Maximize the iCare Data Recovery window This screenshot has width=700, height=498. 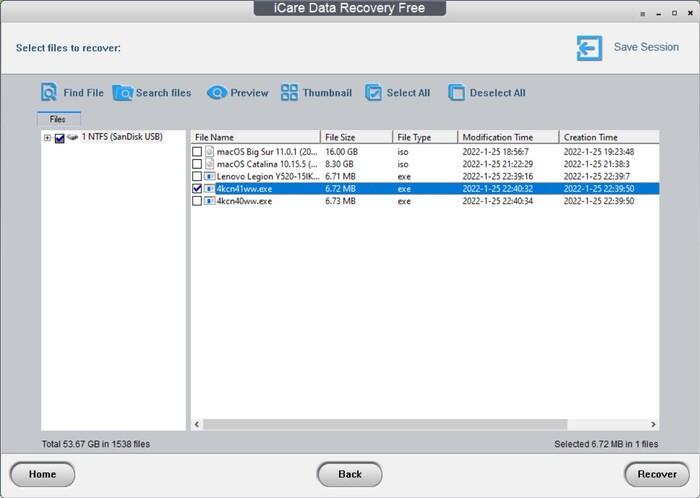tap(675, 13)
